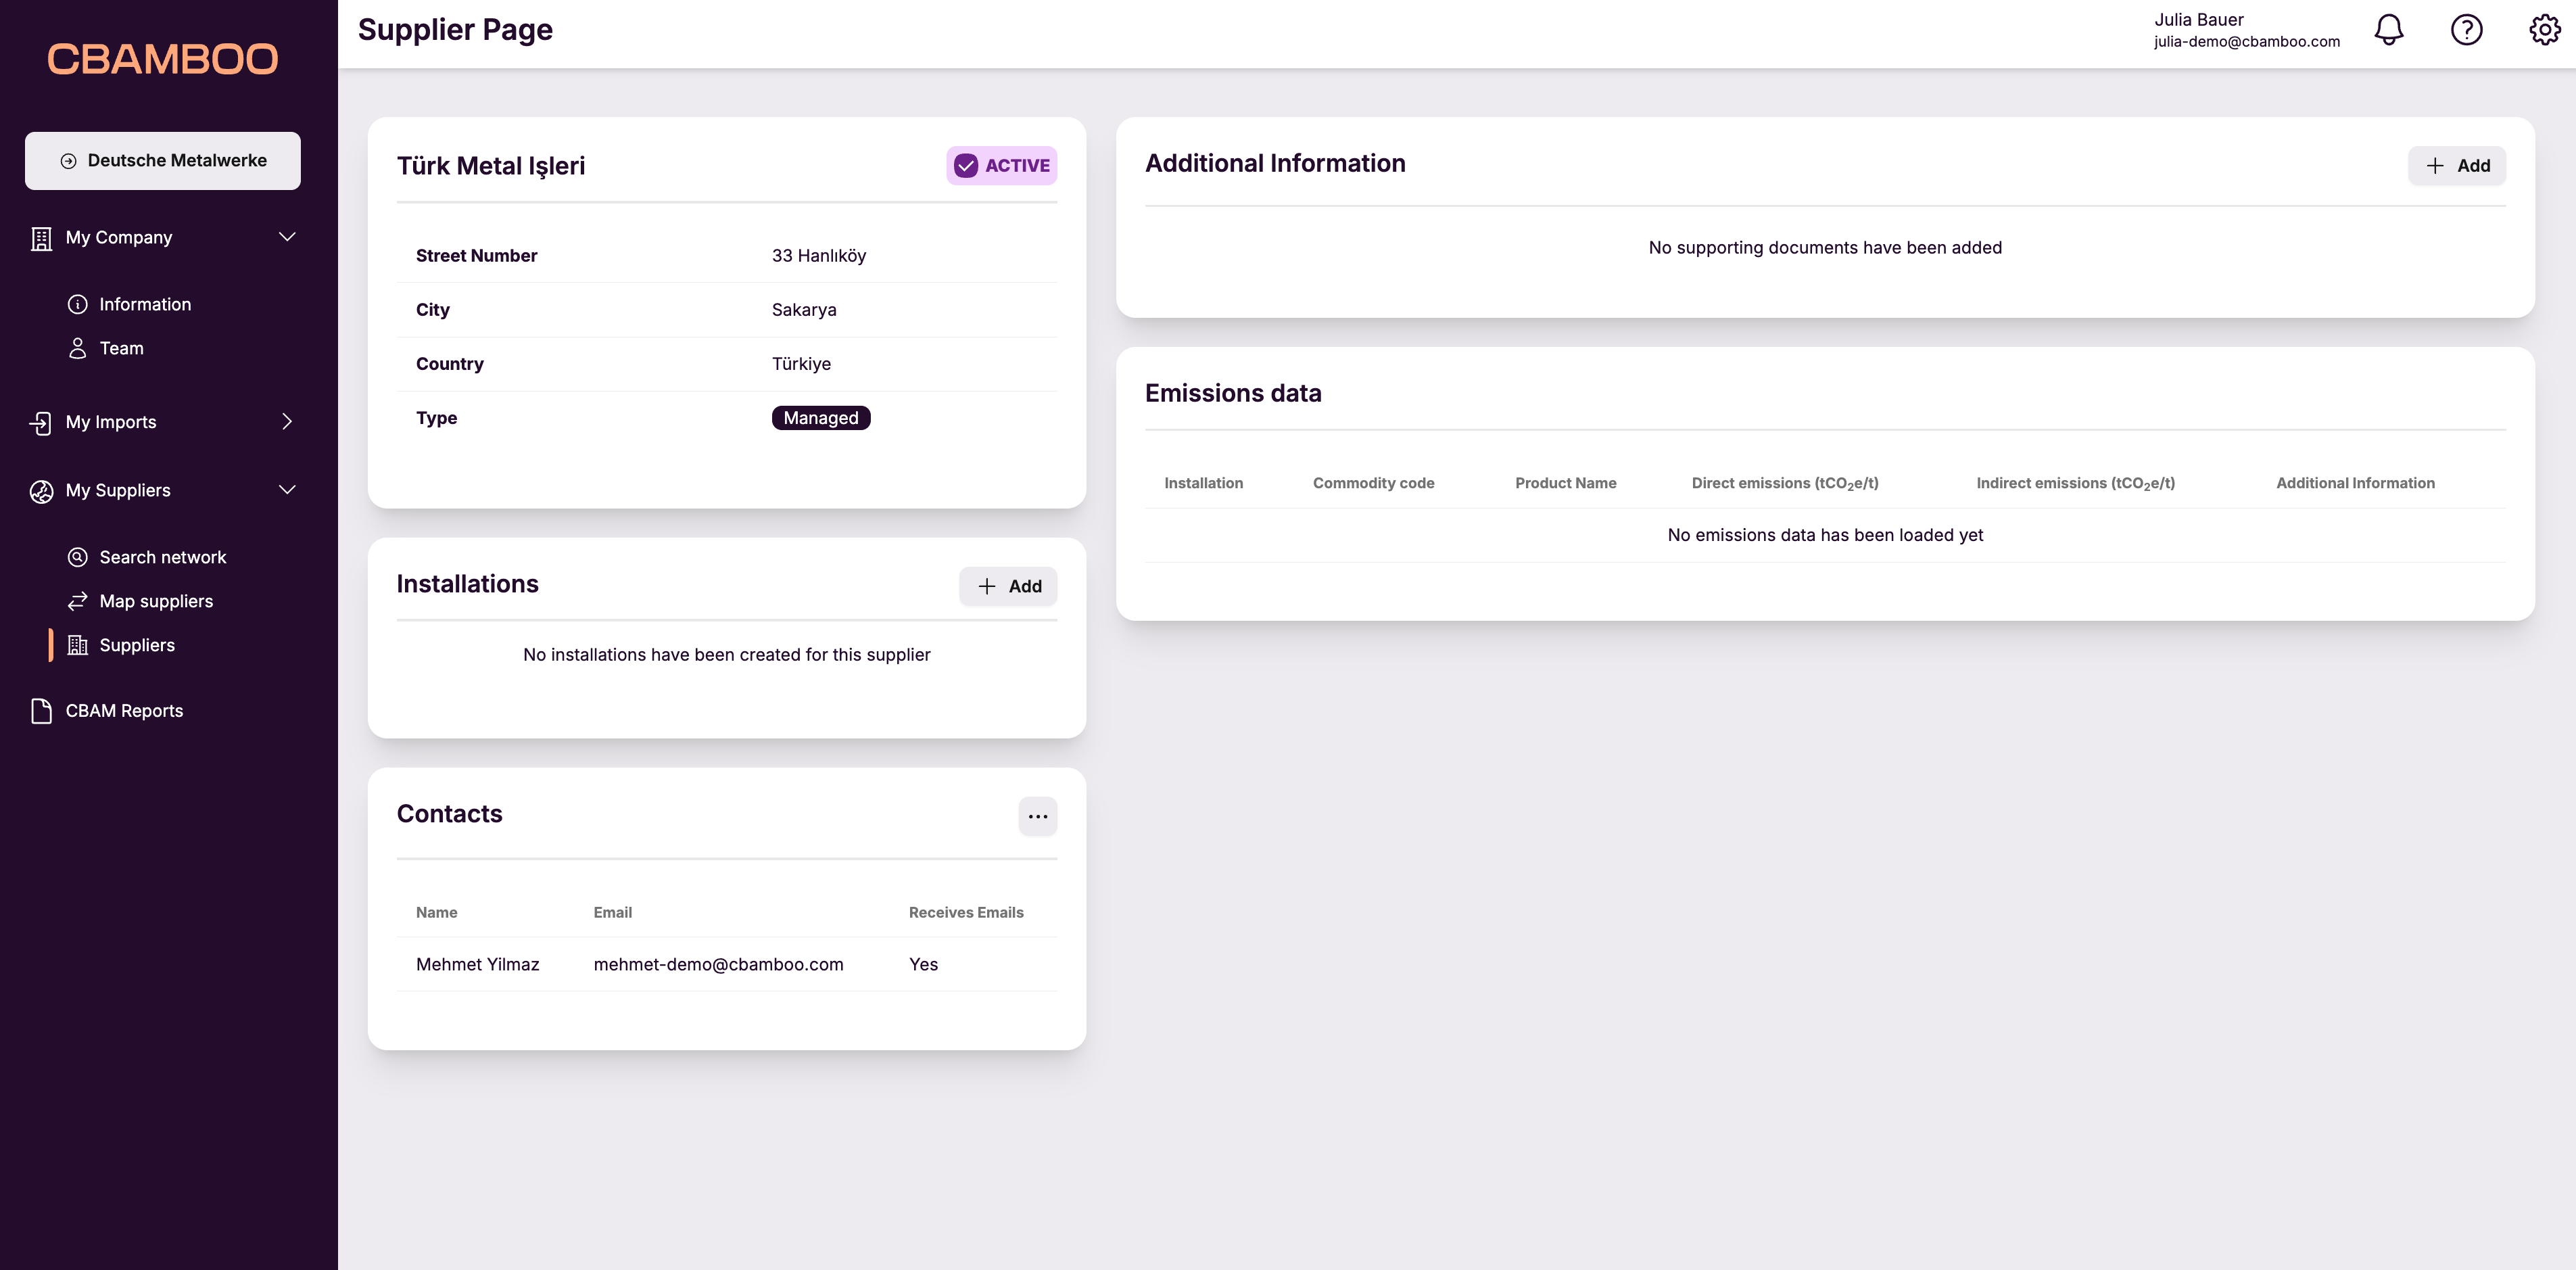2576x1270 pixels.
Task: Open the Contacts three-dot menu
Action: tap(1038, 816)
